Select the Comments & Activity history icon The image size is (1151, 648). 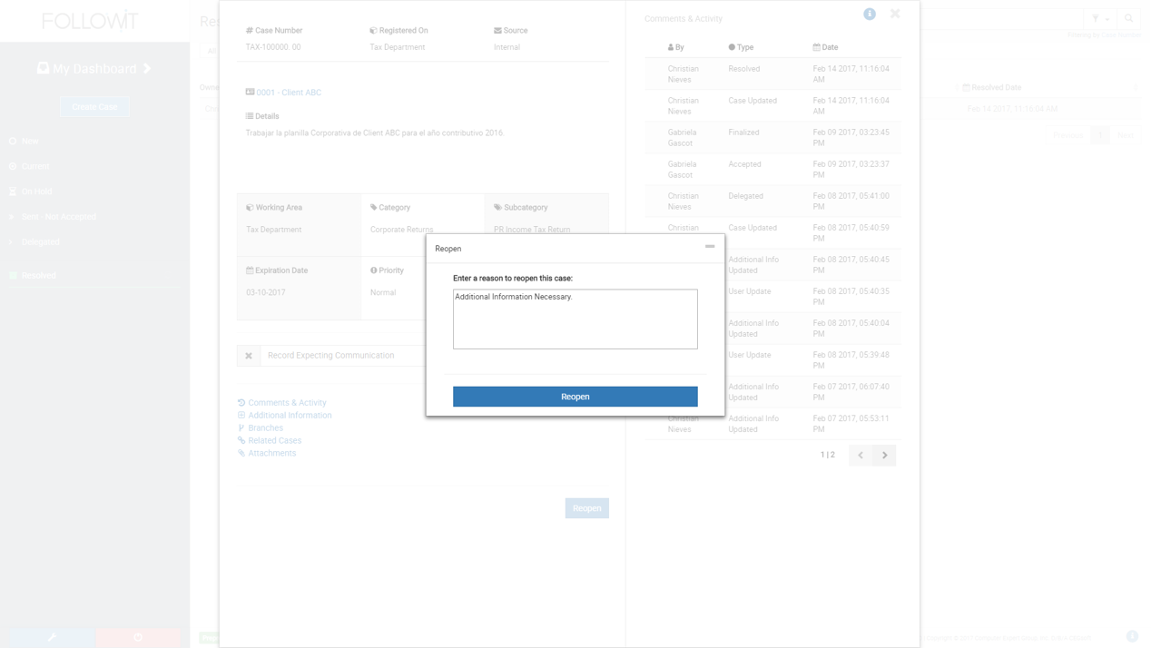[239, 402]
